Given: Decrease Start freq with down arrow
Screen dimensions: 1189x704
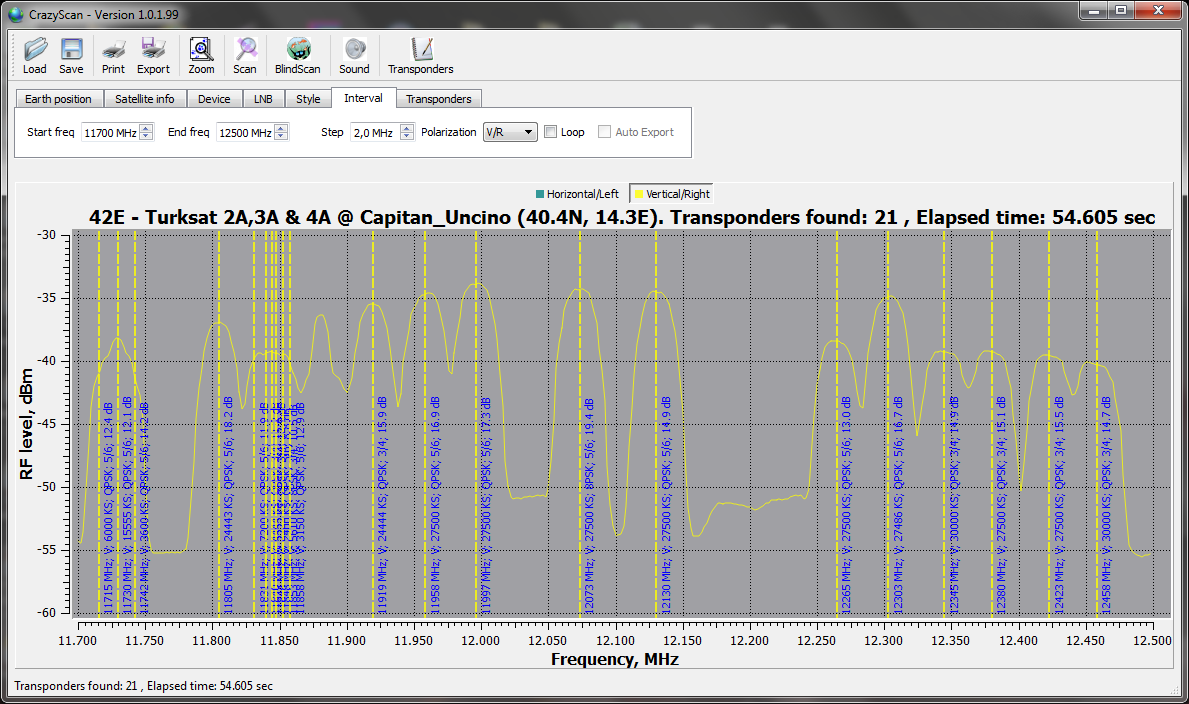Looking at the screenshot, I should pos(146,137).
